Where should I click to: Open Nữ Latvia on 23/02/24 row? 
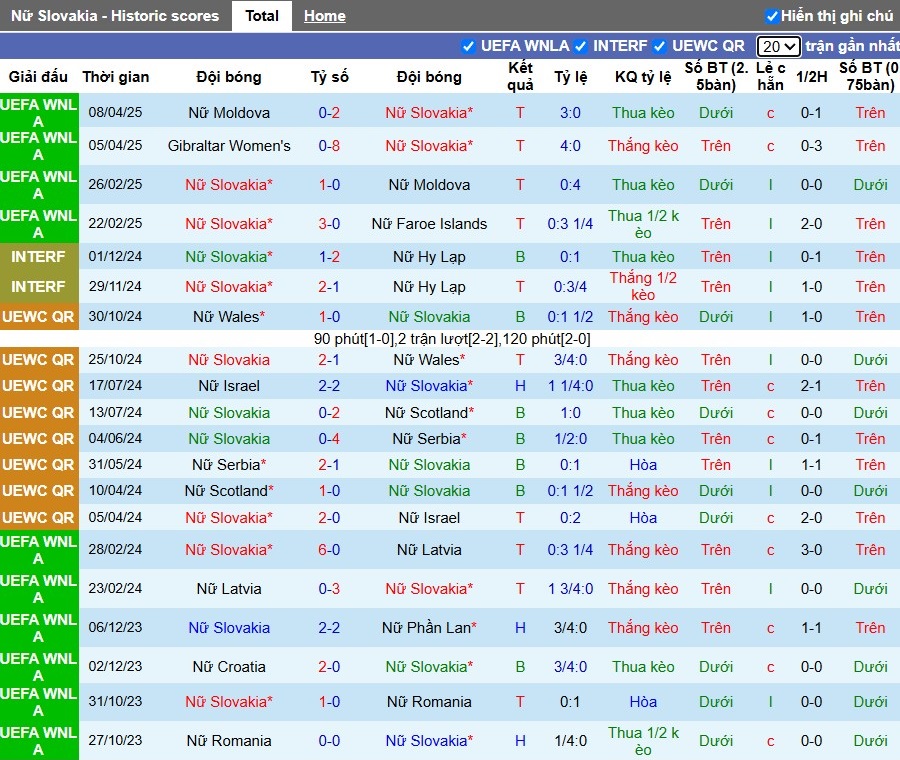[229, 589]
